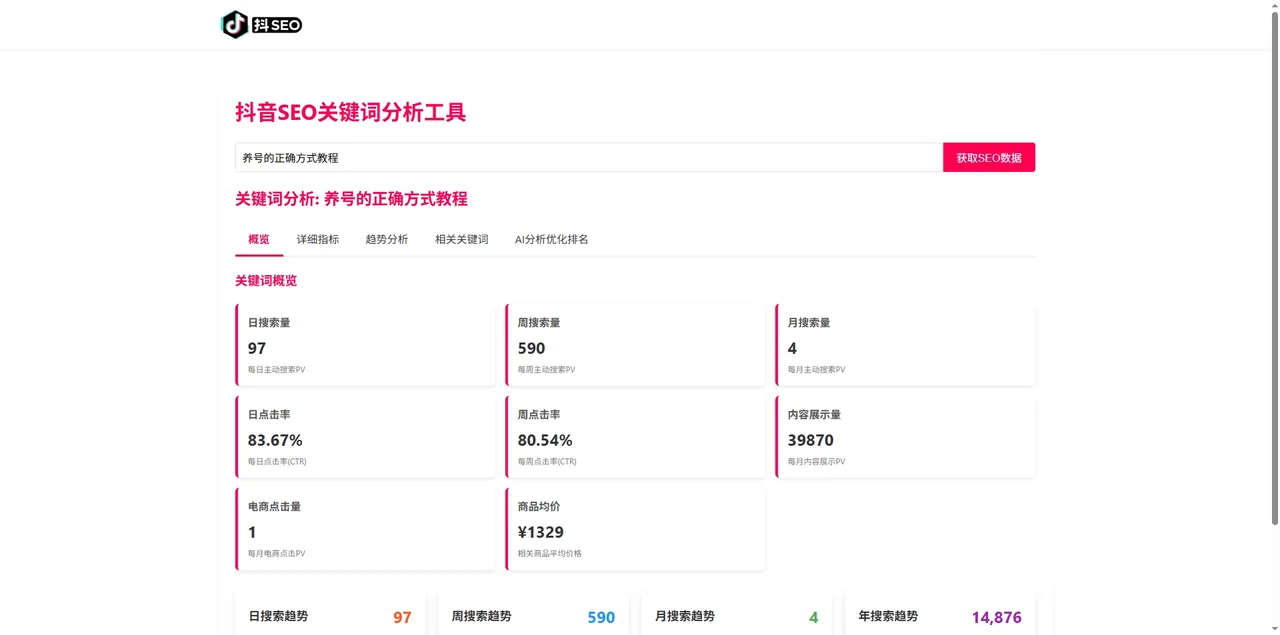Screen dimensions: 1280x635
Task: Click the 年搜索趋势 value 14,876
Action: click(997, 617)
